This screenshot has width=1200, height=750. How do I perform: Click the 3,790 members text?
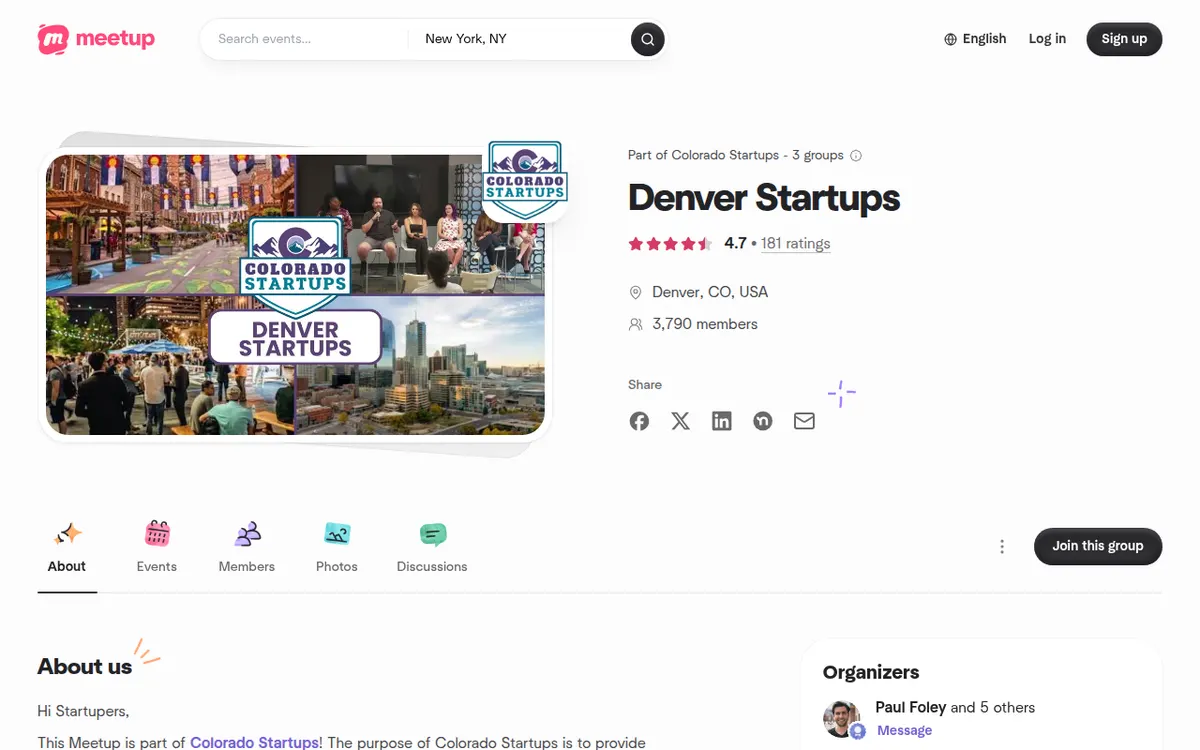tap(705, 324)
